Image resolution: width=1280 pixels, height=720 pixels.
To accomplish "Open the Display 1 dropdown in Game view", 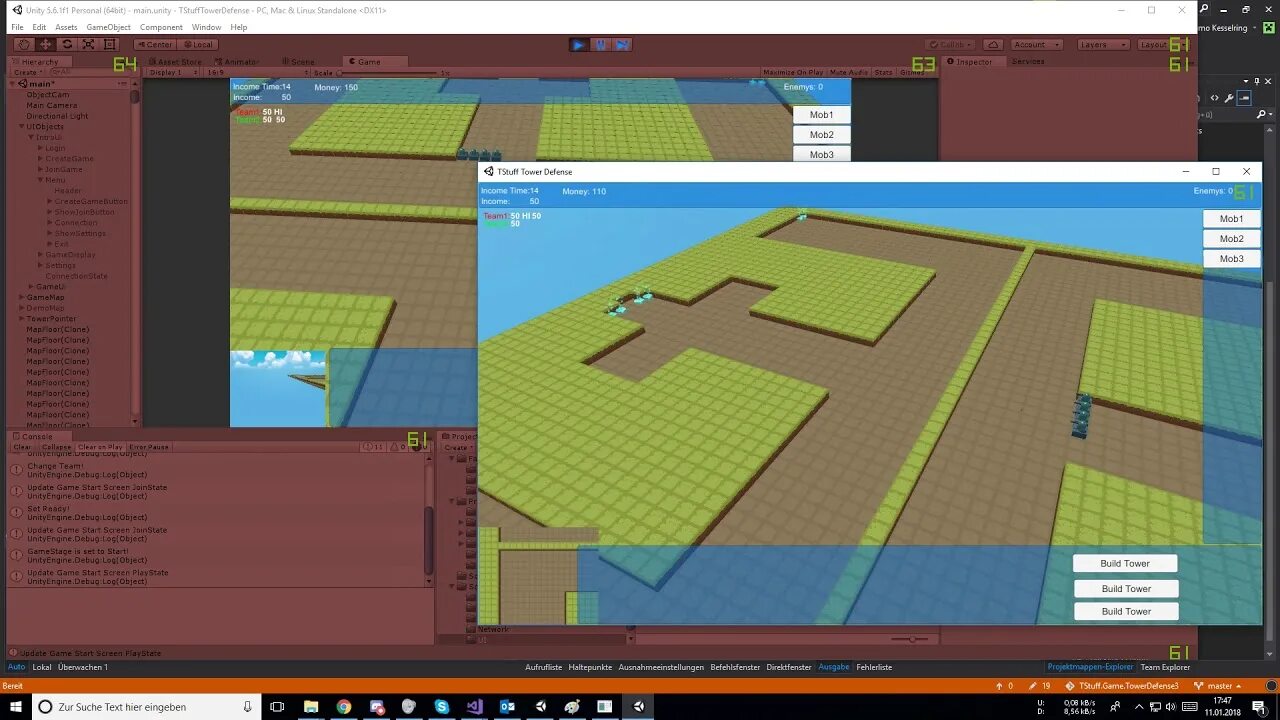I will [172, 72].
